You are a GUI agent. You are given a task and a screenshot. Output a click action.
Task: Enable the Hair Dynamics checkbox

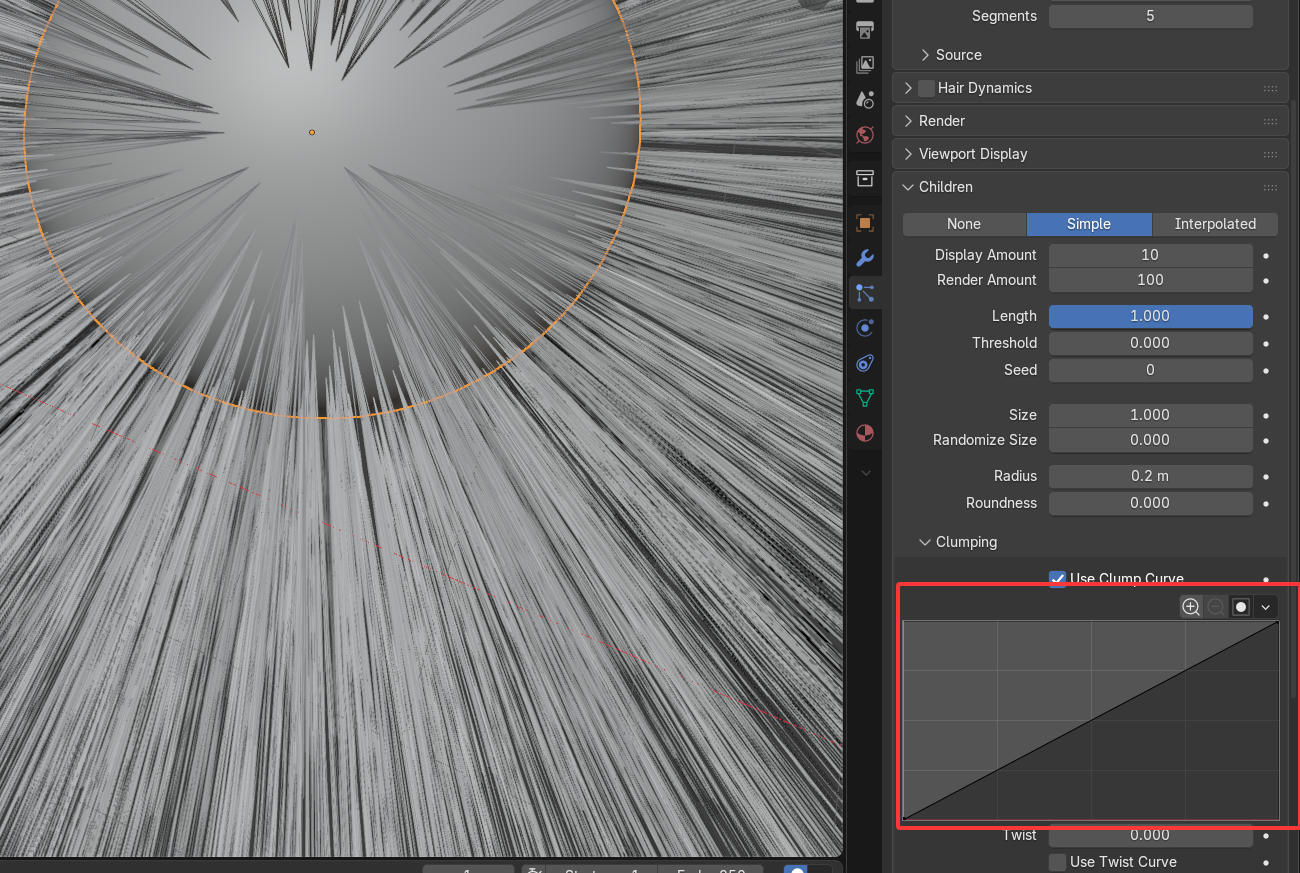tap(926, 88)
